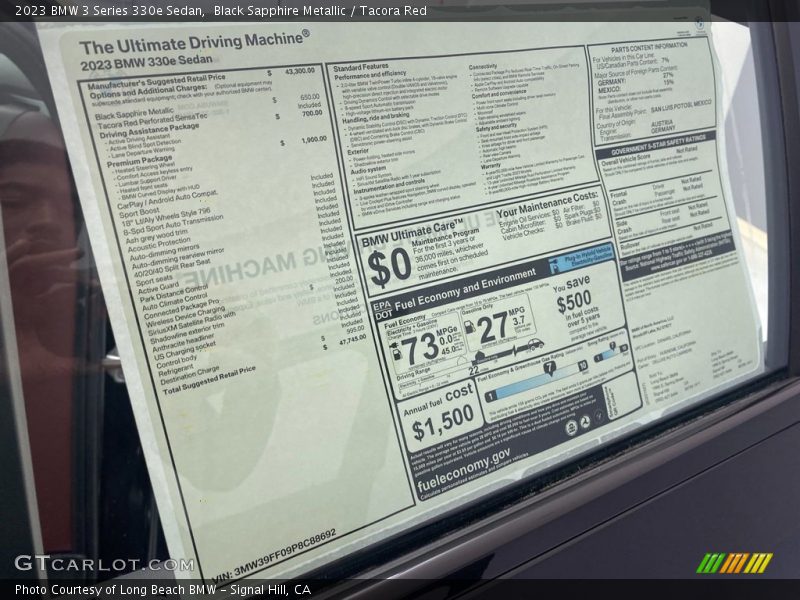
Task: Click '40/20/40 Split Rear Seat' row
Action: point(172,269)
